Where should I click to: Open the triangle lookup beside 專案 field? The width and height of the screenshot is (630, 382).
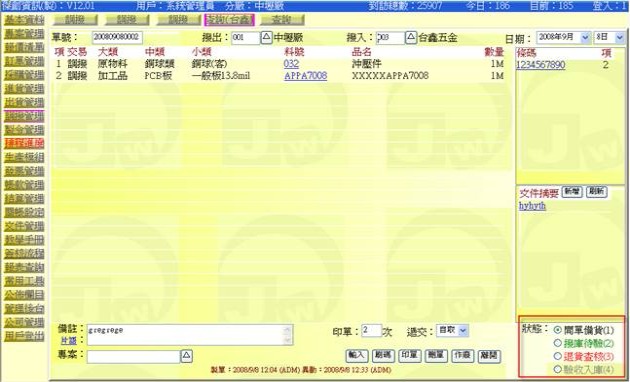pyautogui.click(x=186, y=356)
